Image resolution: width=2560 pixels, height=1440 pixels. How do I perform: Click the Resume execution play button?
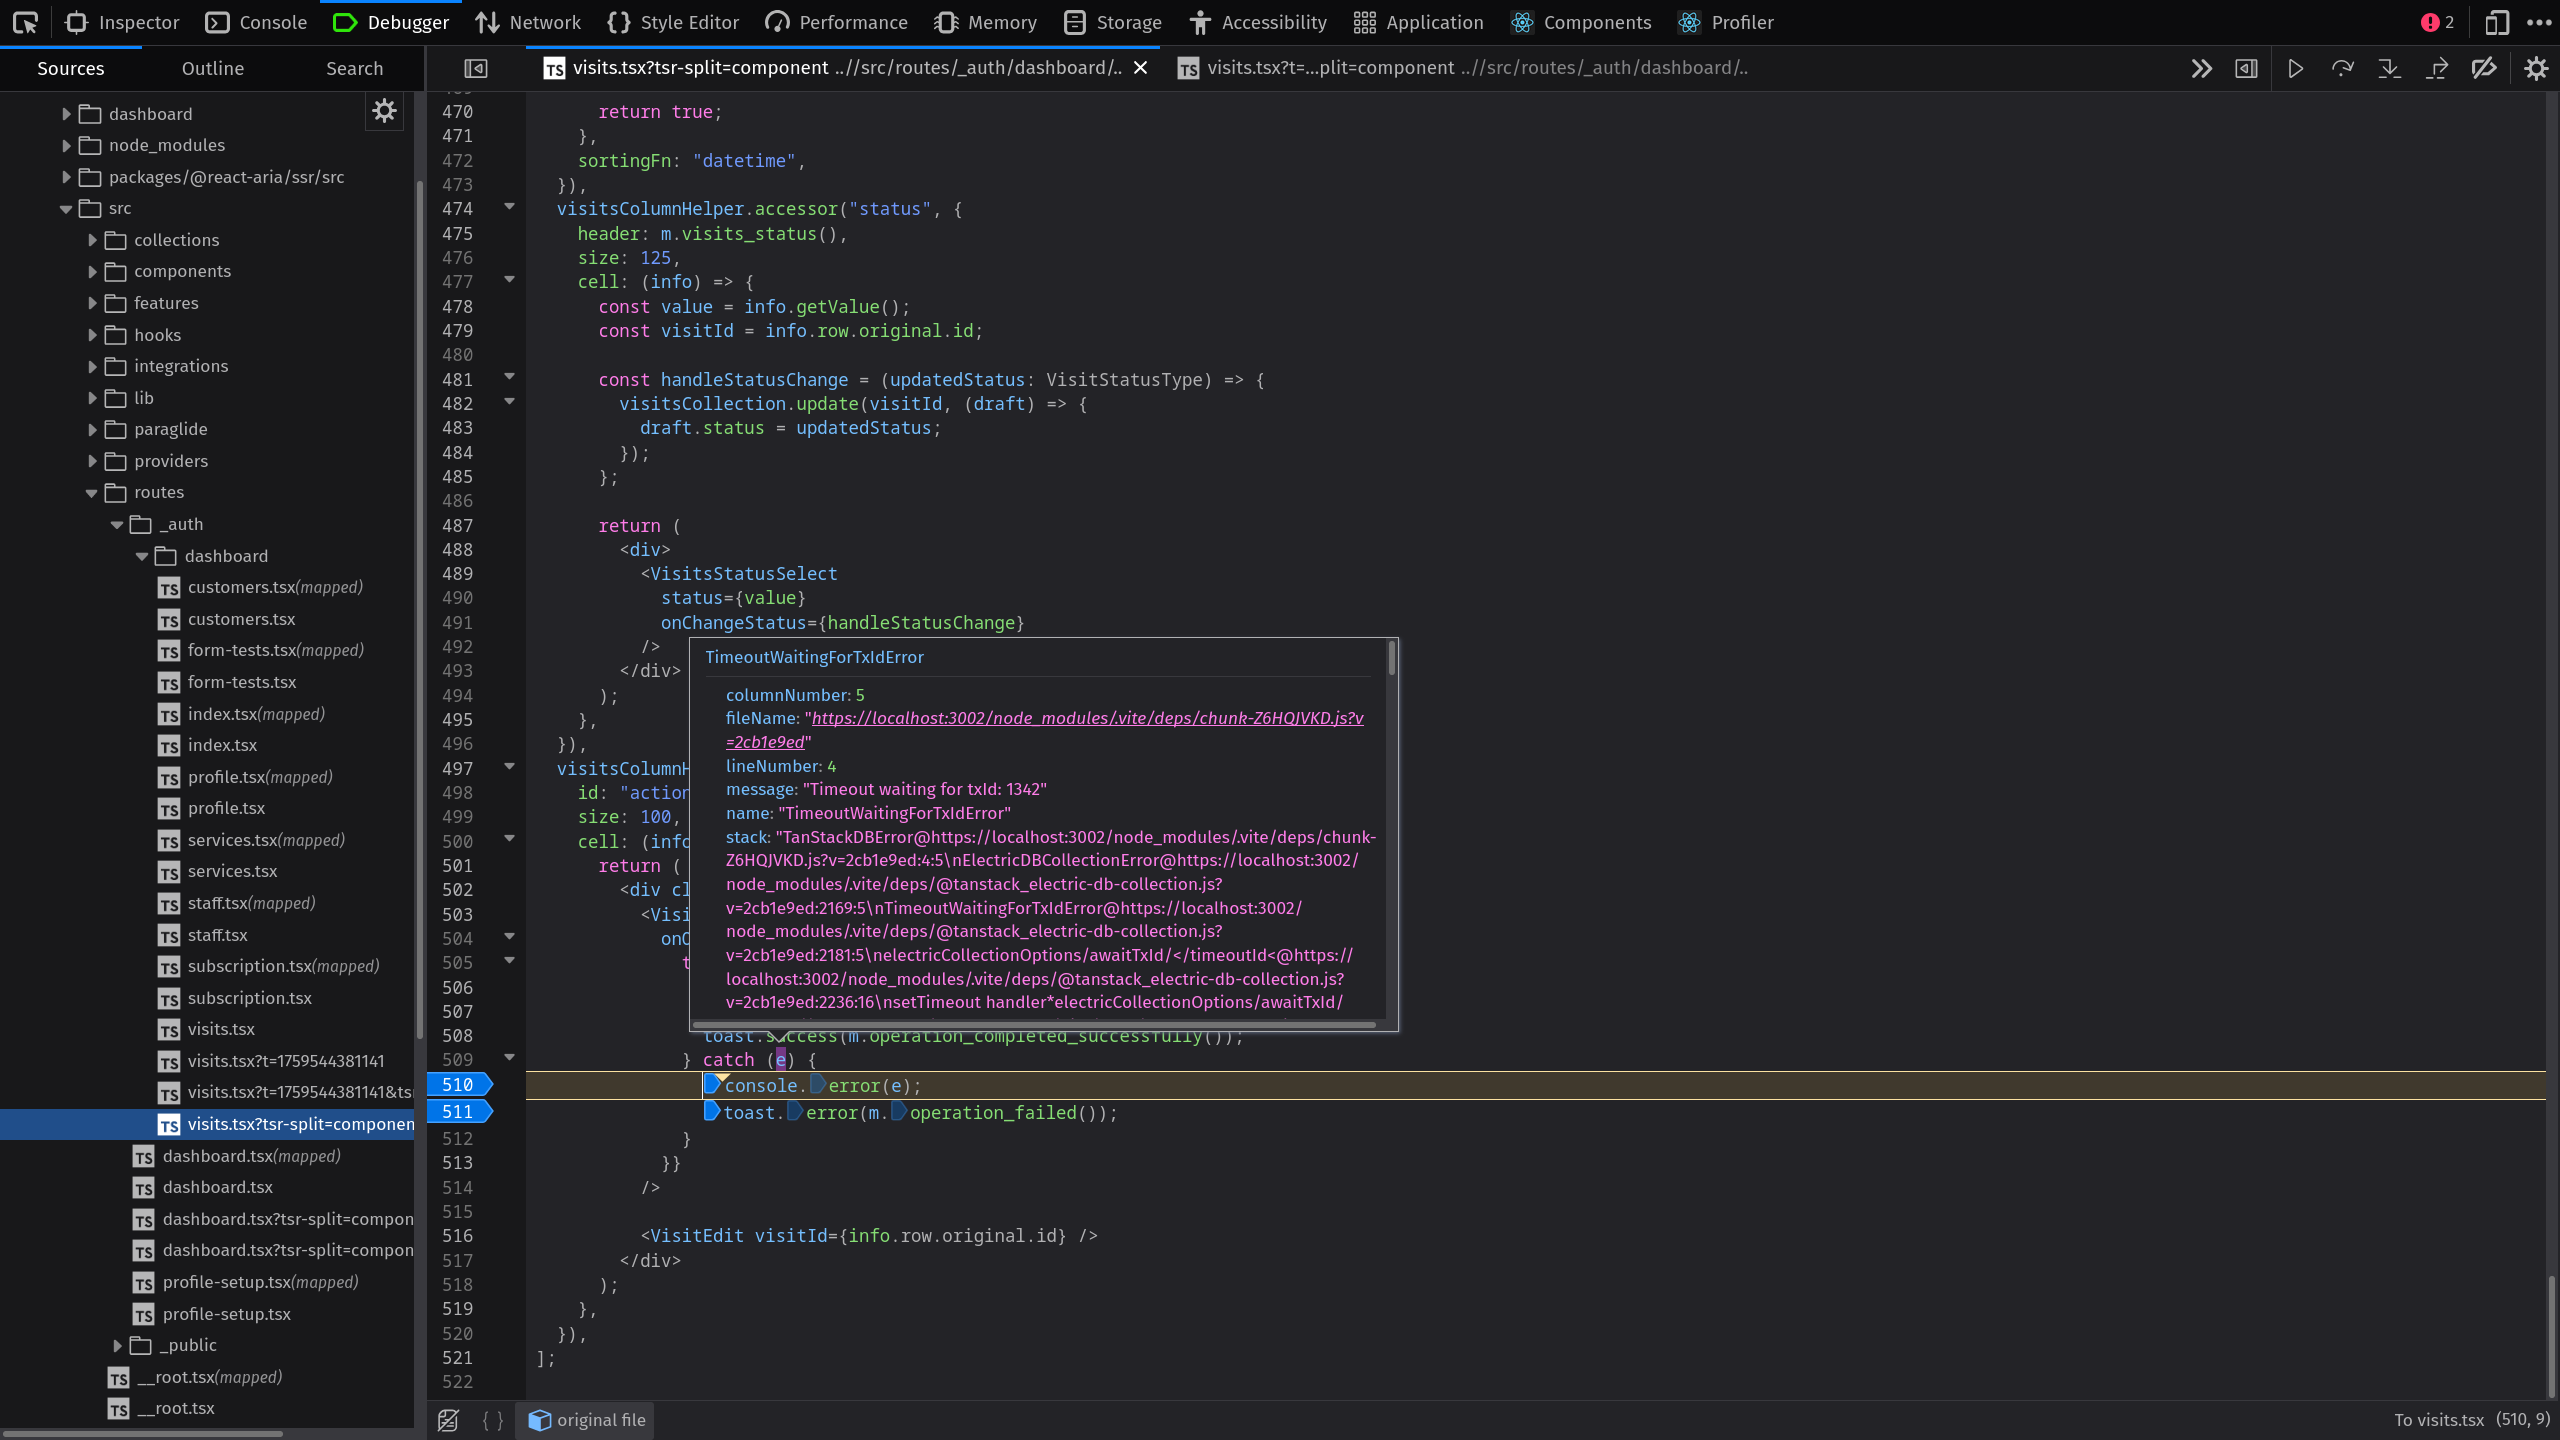click(x=2296, y=68)
